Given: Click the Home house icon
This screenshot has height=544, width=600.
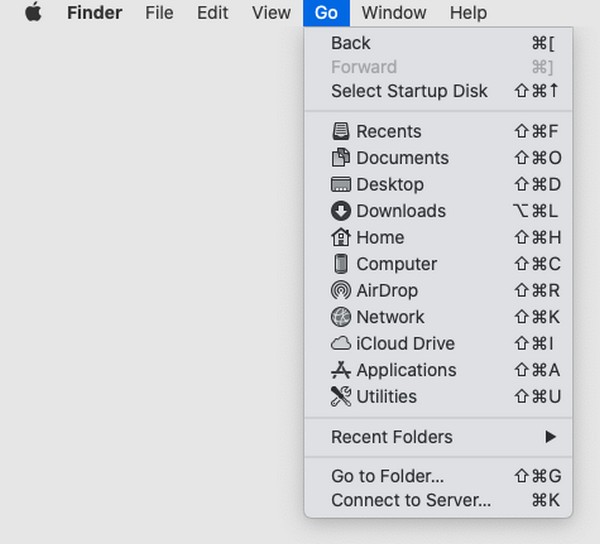Looking at the screenshot, I should 341,237.
